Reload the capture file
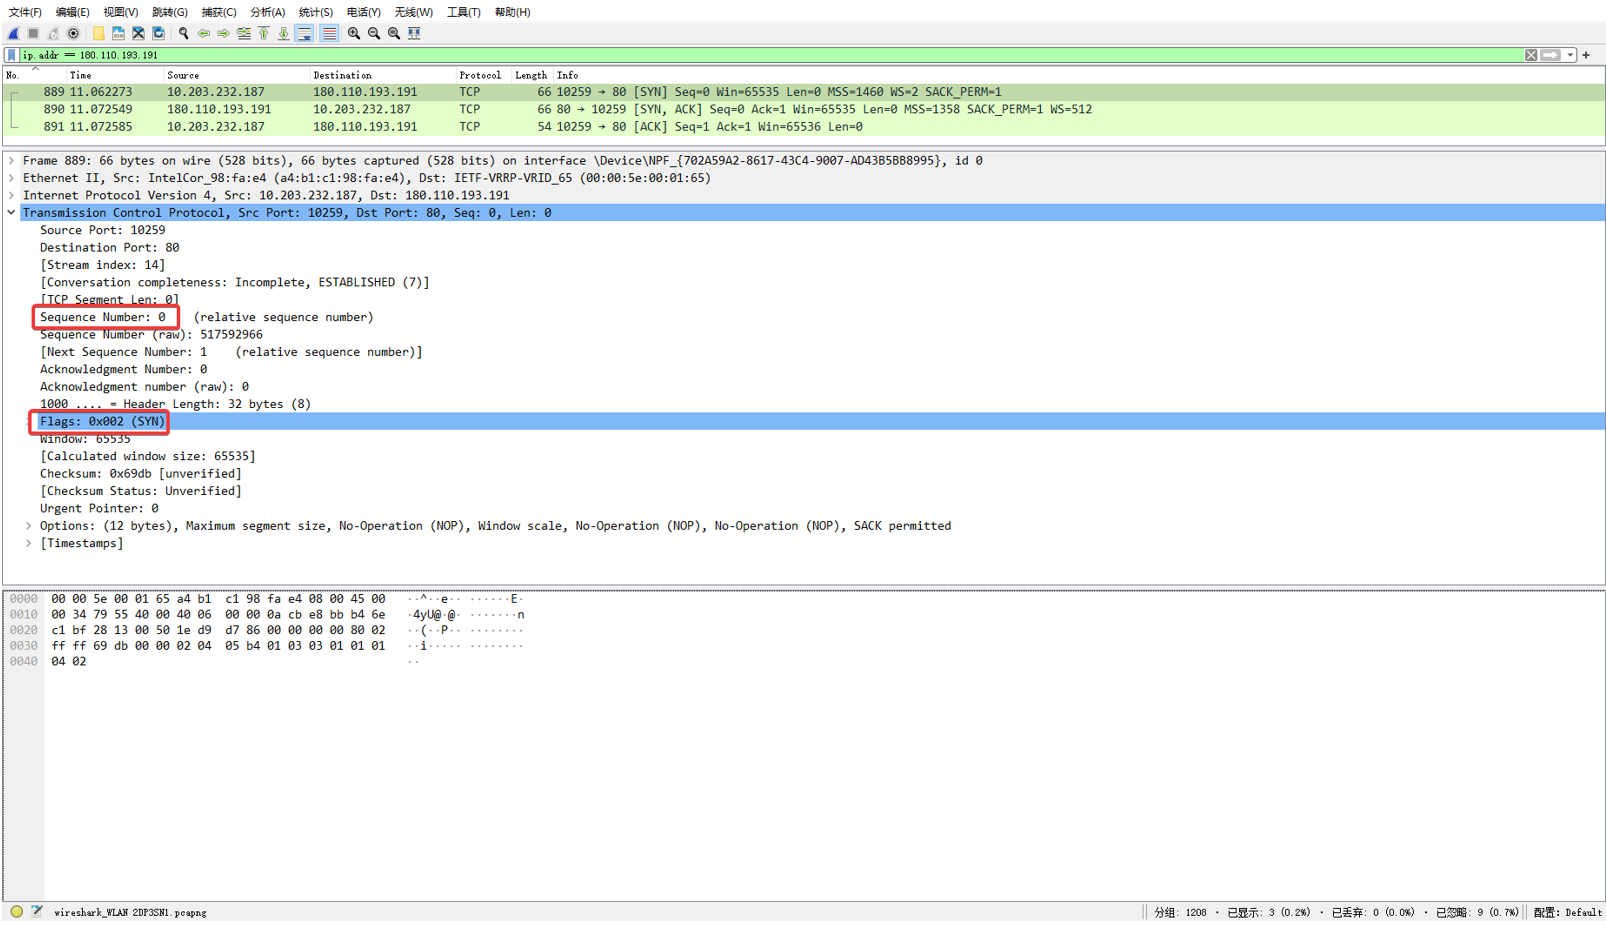The height and width of the screenshot is (925, 1606). coord(158,33)
